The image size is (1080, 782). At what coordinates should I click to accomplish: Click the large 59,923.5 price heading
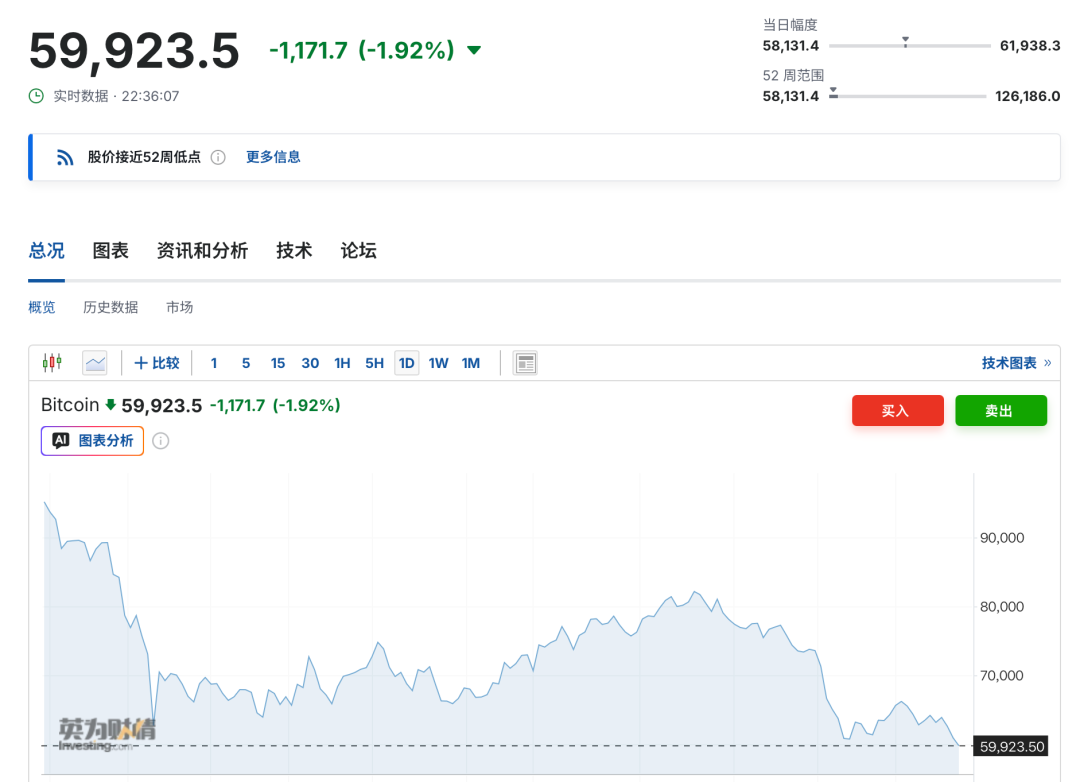point(134,51)
